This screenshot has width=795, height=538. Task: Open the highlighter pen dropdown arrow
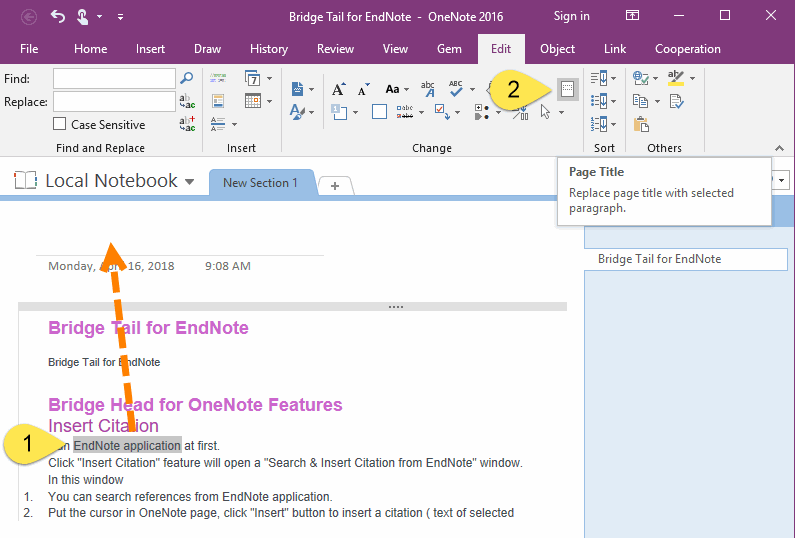click(x=693, y=79)
